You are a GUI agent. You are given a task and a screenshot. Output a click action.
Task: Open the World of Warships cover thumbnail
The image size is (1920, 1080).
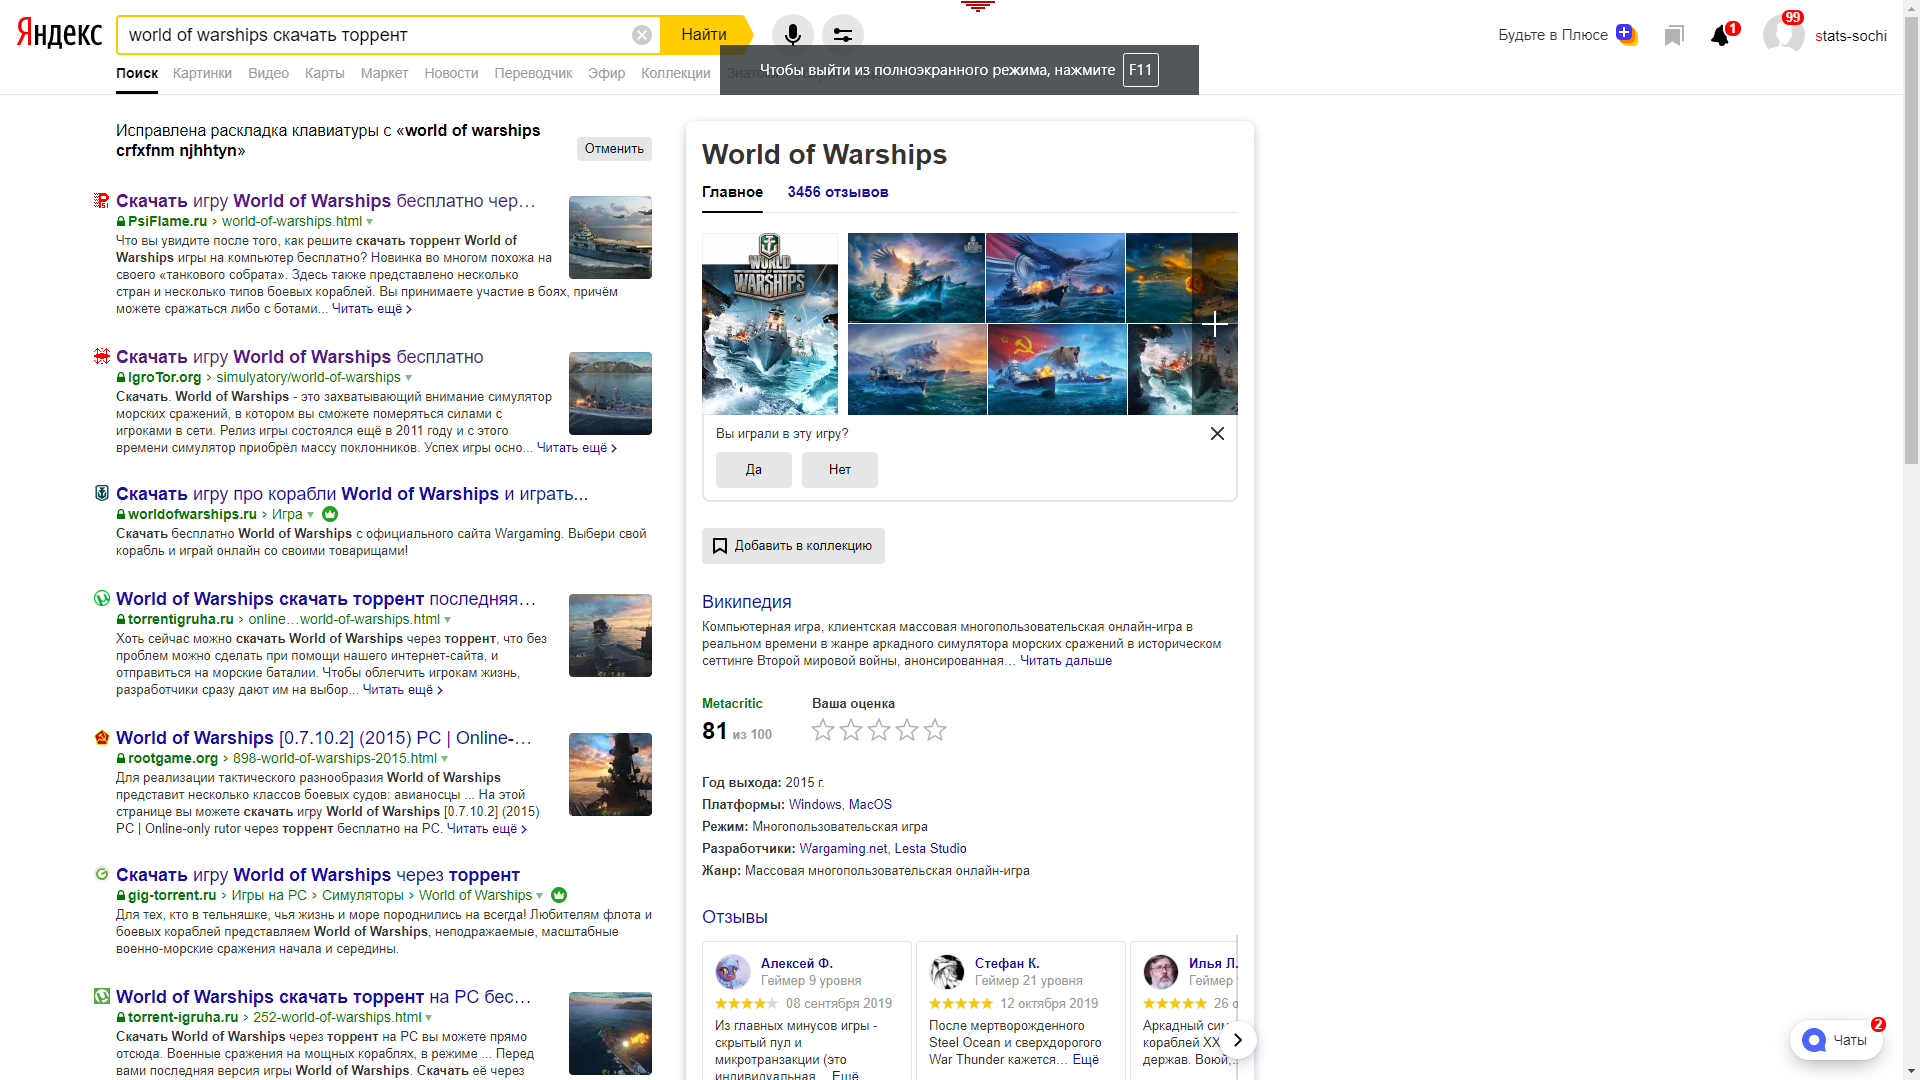point(770,324)
